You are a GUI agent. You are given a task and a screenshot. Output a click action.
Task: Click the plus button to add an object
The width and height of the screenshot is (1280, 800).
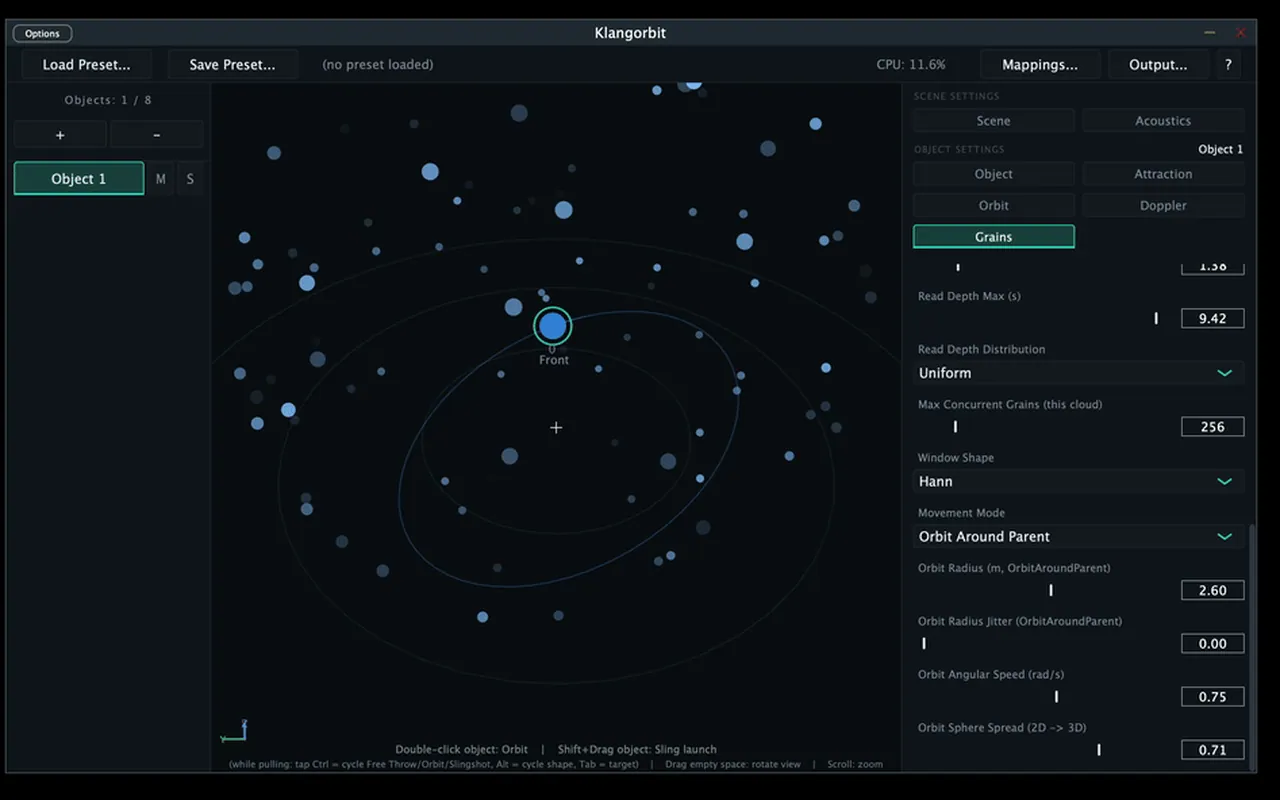[x=60, y=135]
